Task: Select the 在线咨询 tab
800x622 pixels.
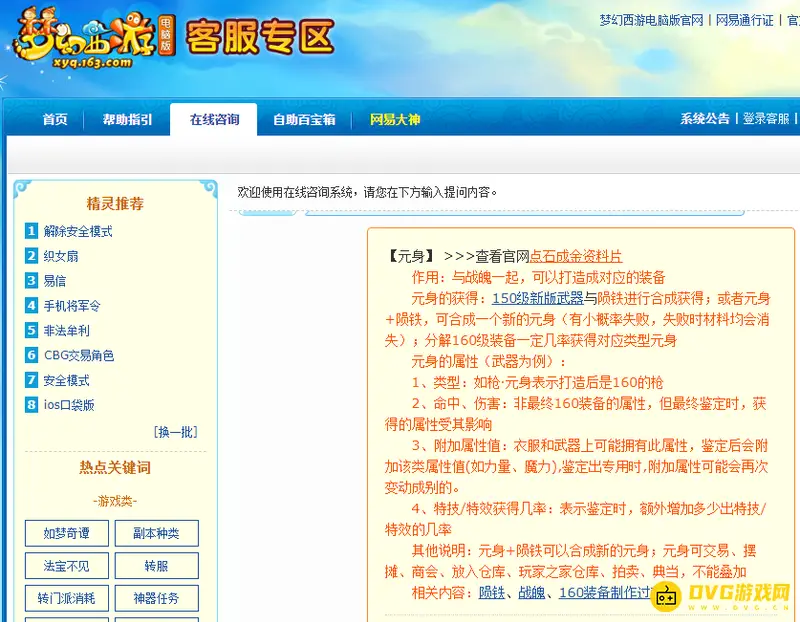Action: [x=214, y=119]
